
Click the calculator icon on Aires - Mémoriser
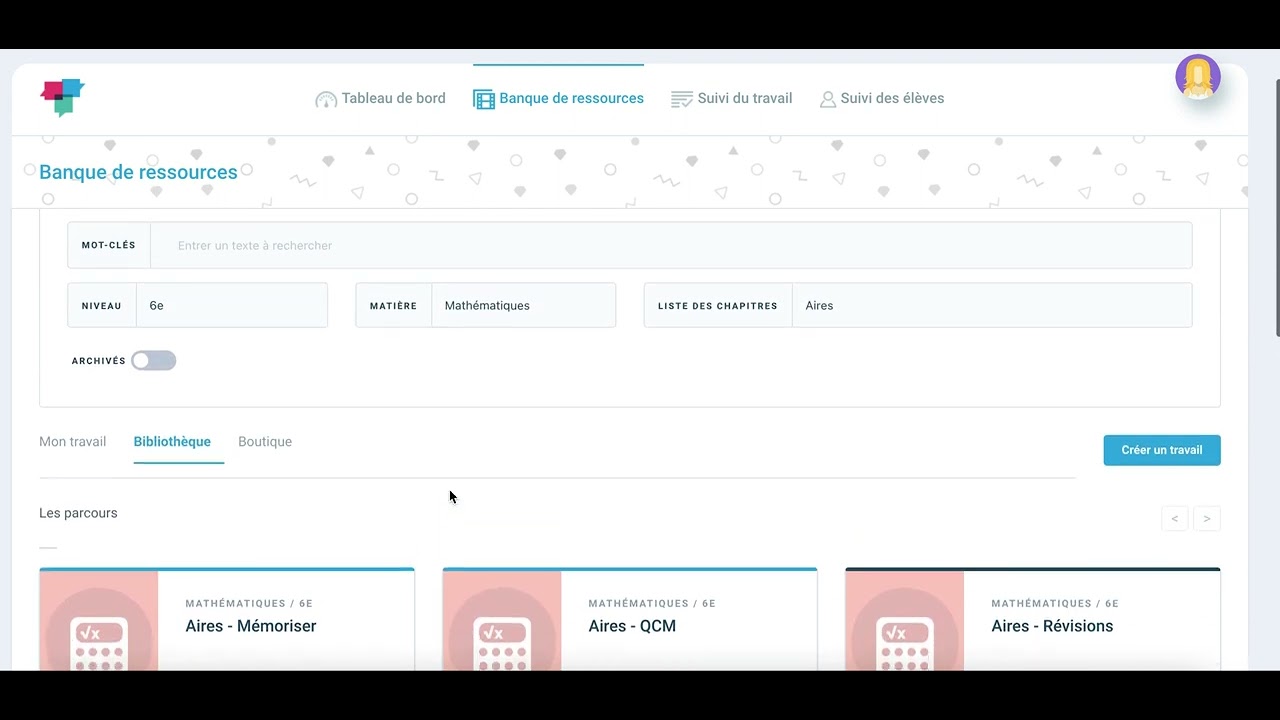(x=100, y=642)
